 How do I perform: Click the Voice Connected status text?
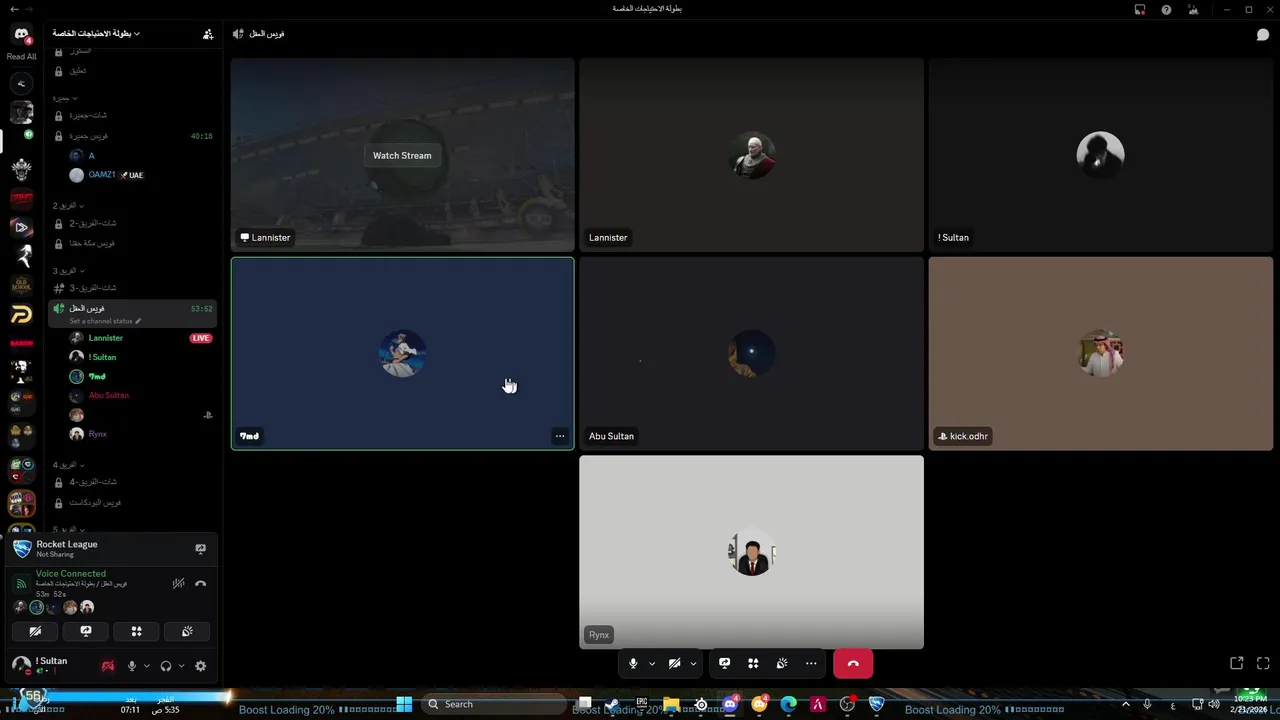[x=71, y=574]
